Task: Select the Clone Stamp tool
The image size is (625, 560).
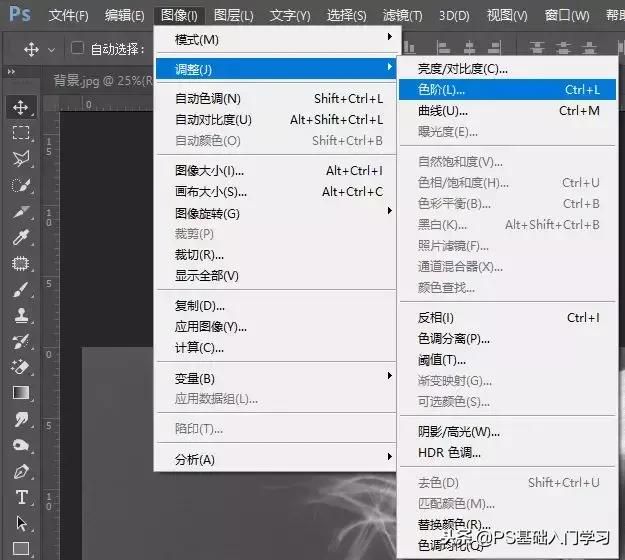Action: tap(20, 315)
